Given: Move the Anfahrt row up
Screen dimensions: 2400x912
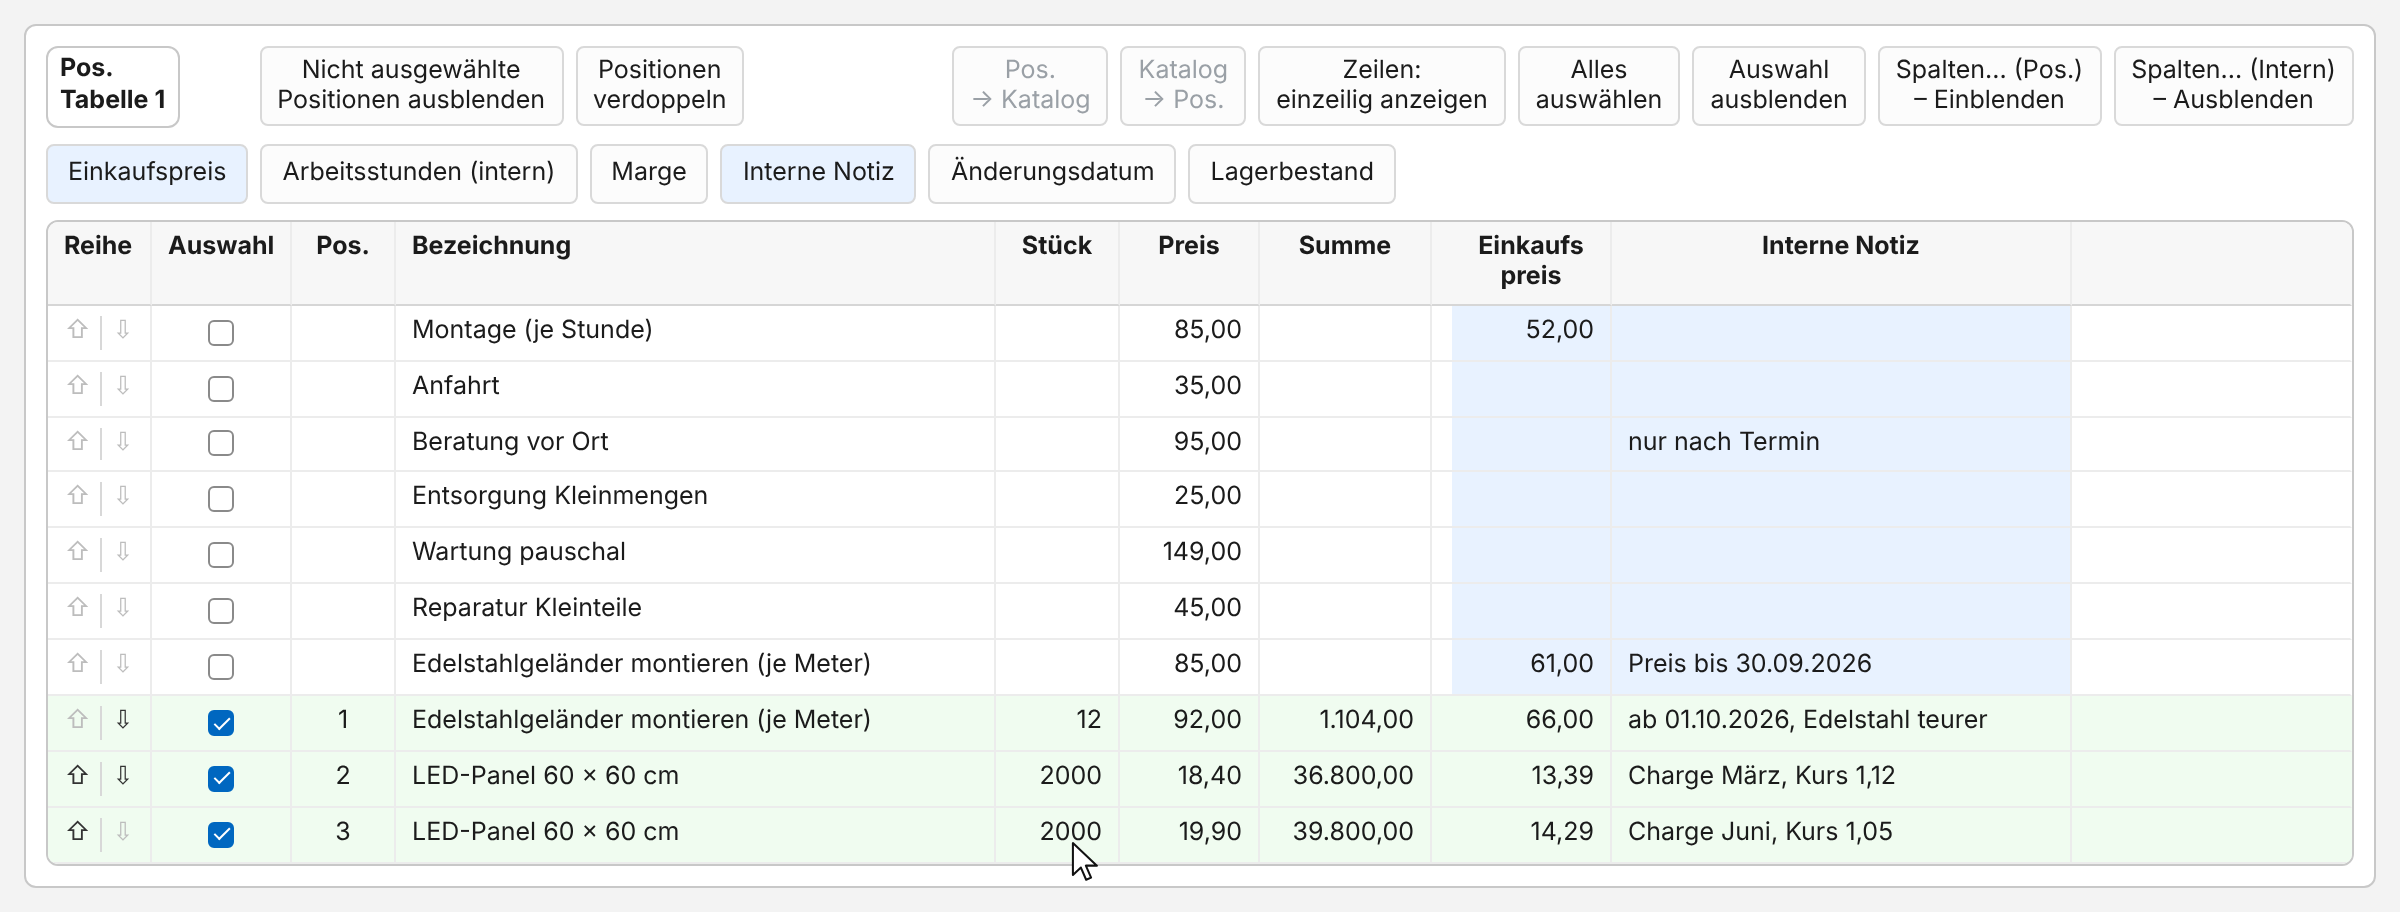Looking at the screenshot, I should [77, 386].
